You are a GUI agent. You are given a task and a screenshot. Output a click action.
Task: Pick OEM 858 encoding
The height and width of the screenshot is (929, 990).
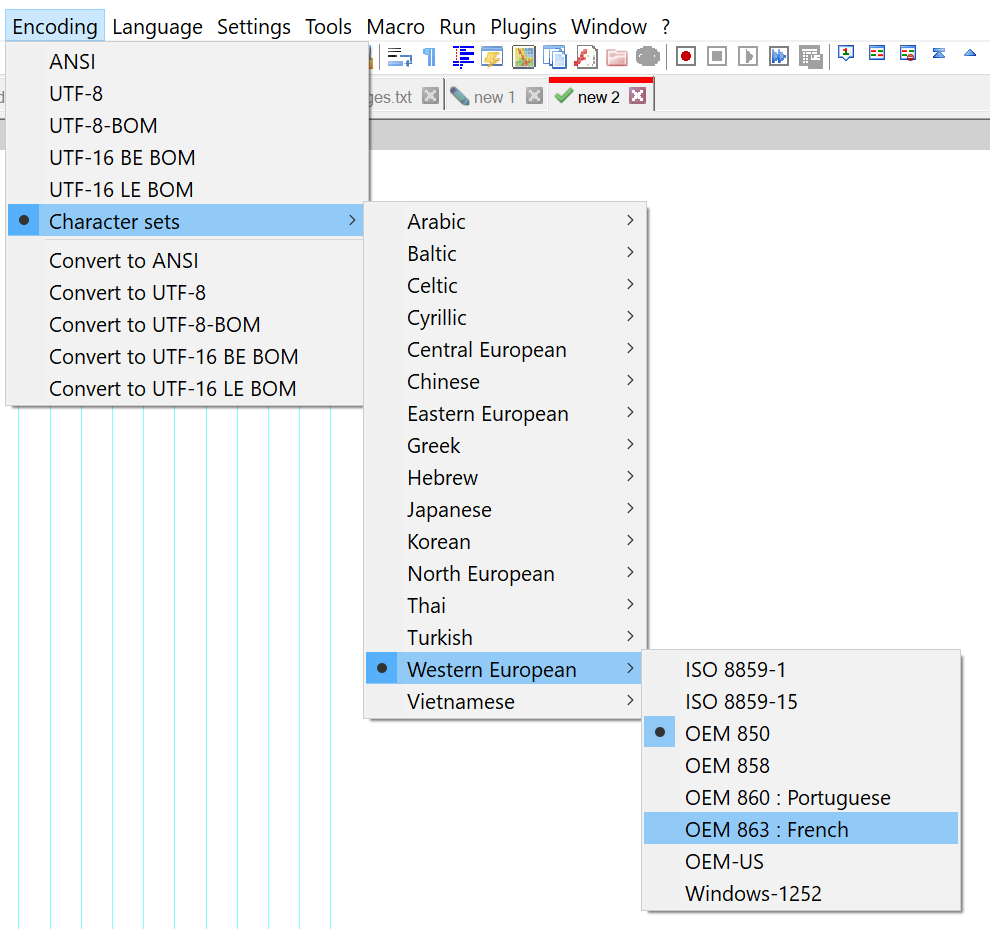pyautogui.click(x=801, y=765)
